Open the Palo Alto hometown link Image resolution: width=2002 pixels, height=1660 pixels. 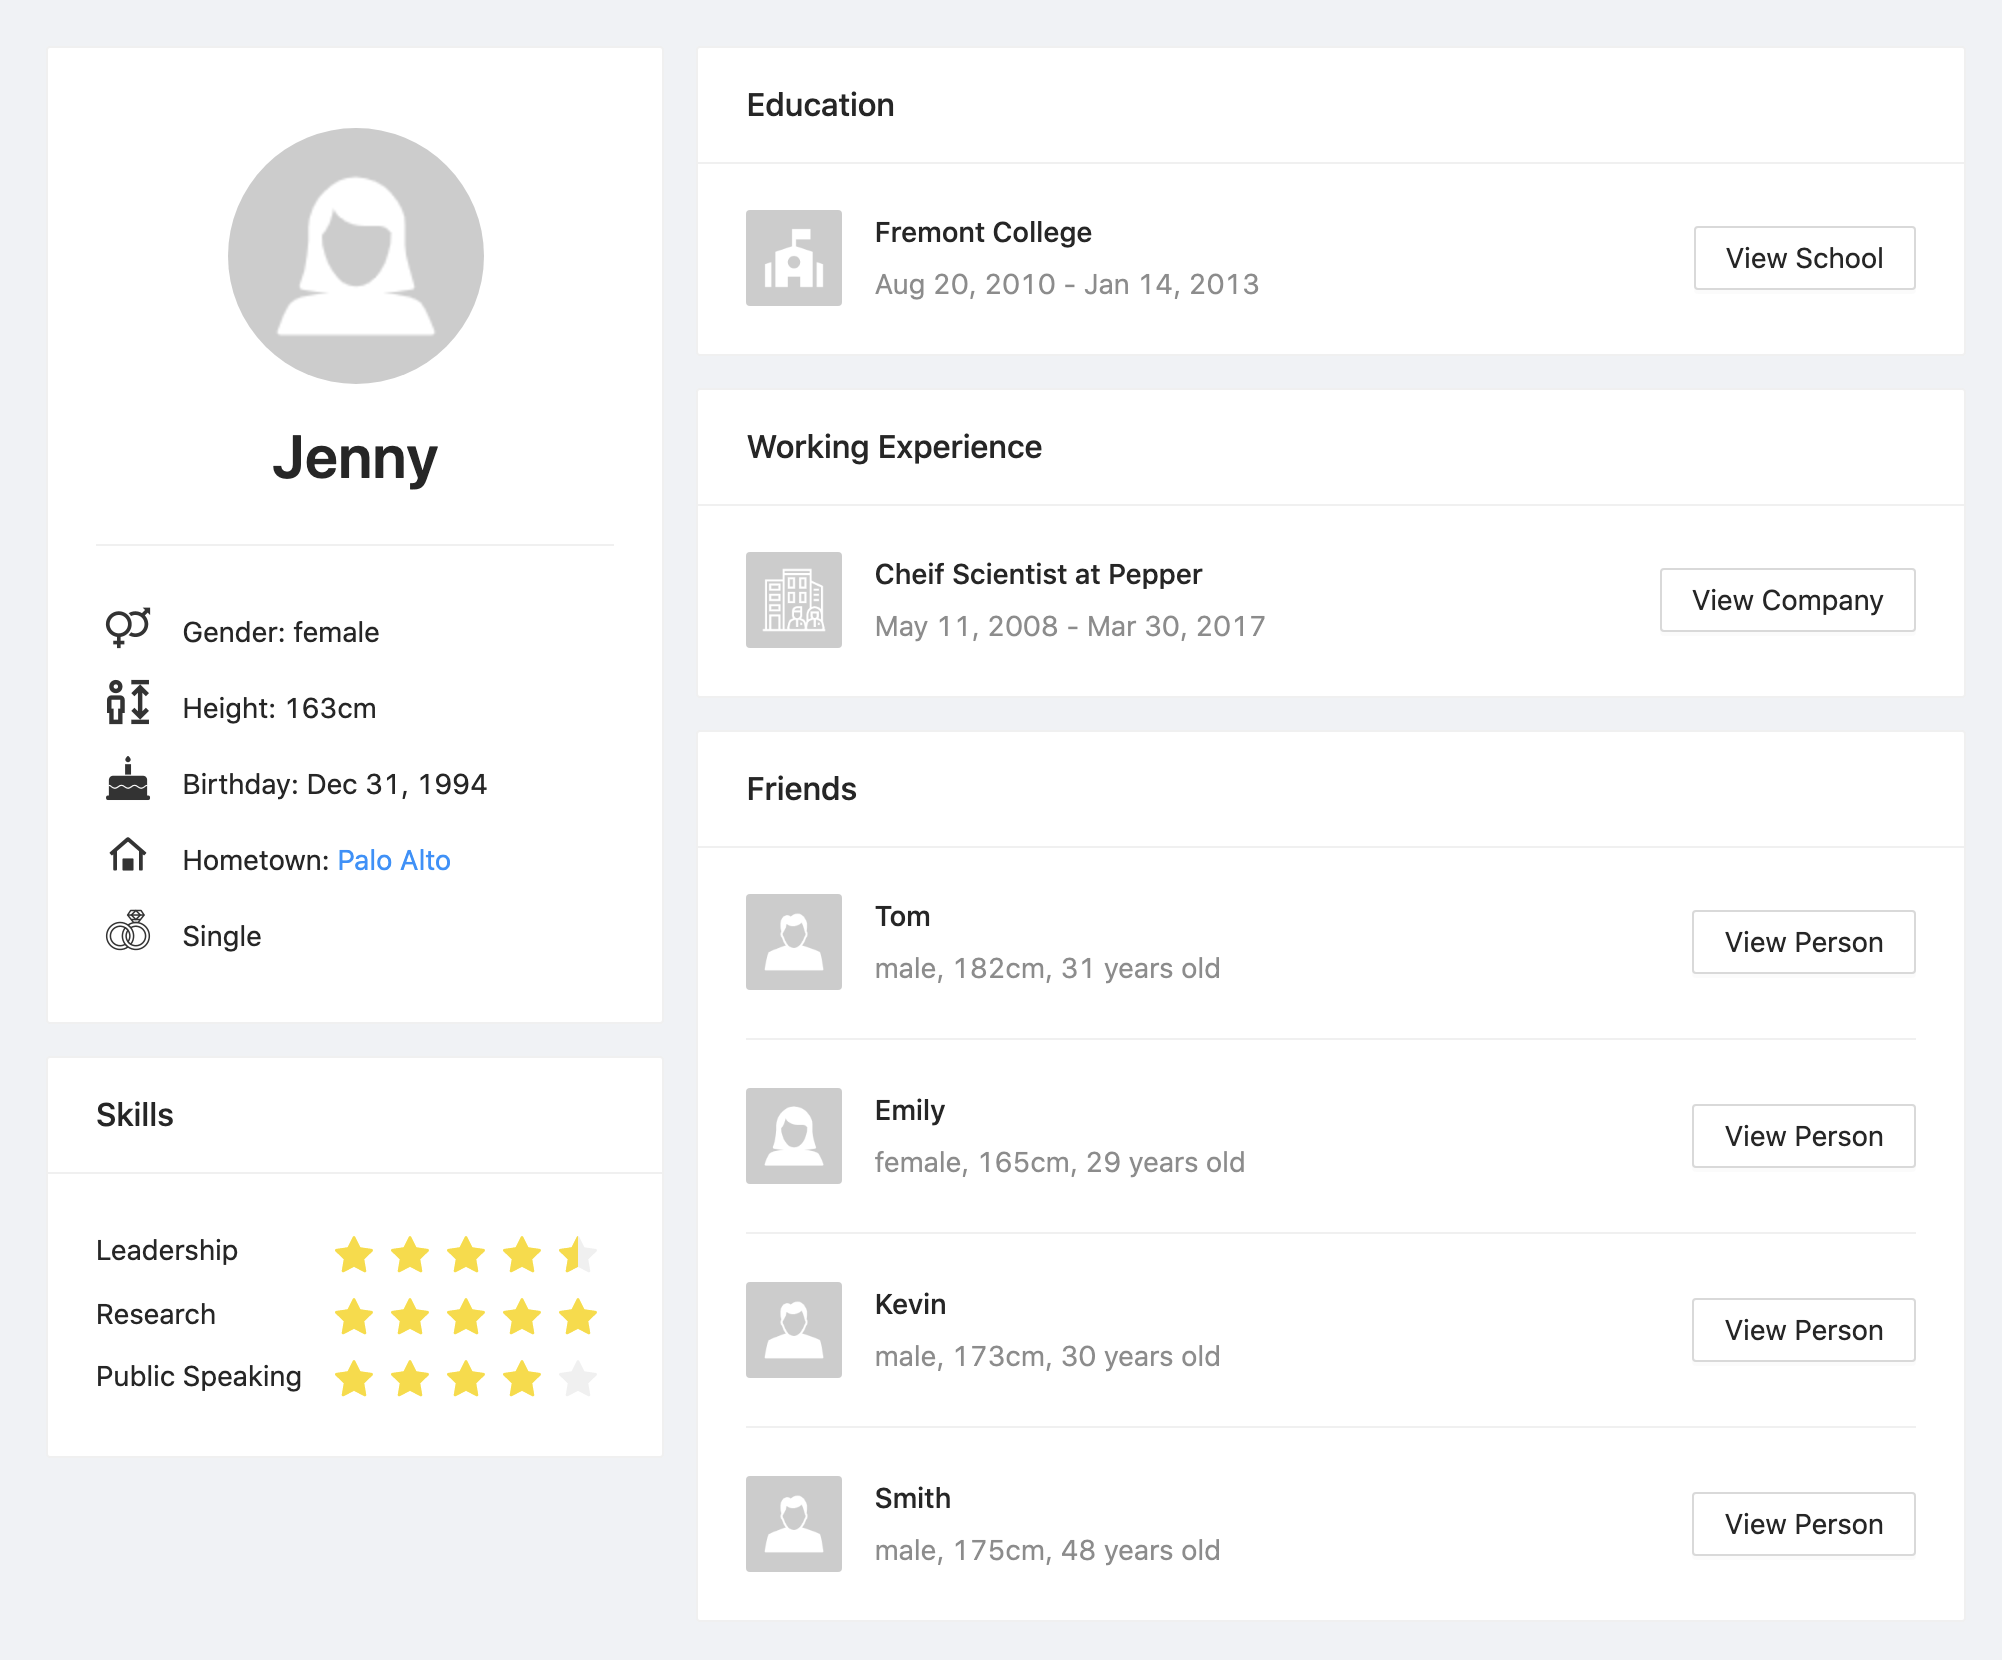point(394,860)
